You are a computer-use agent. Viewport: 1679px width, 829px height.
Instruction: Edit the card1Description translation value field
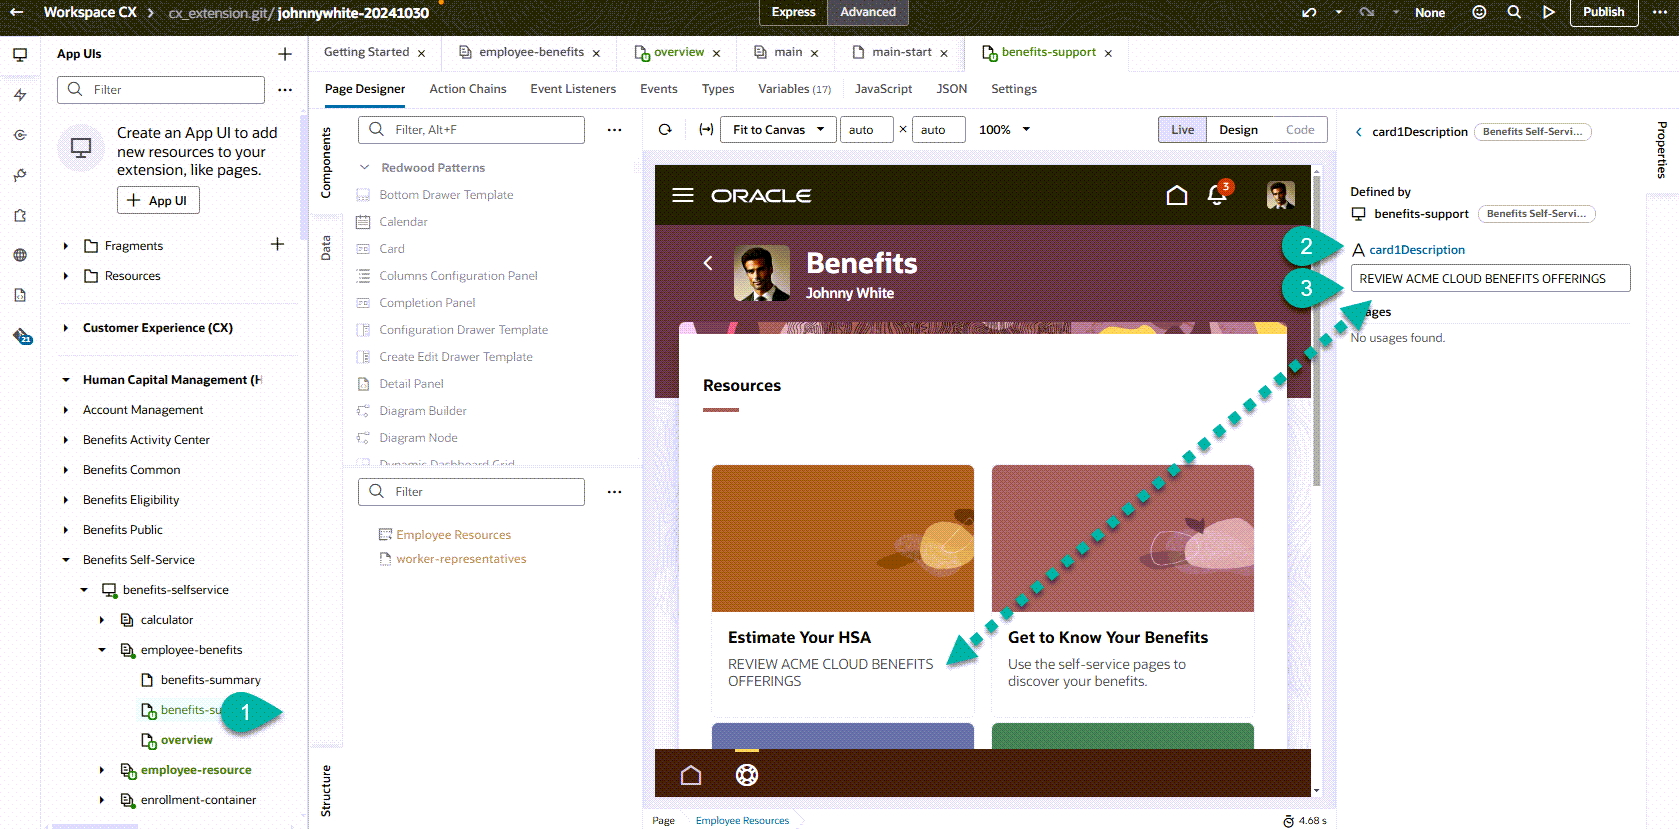(1490, 278)
